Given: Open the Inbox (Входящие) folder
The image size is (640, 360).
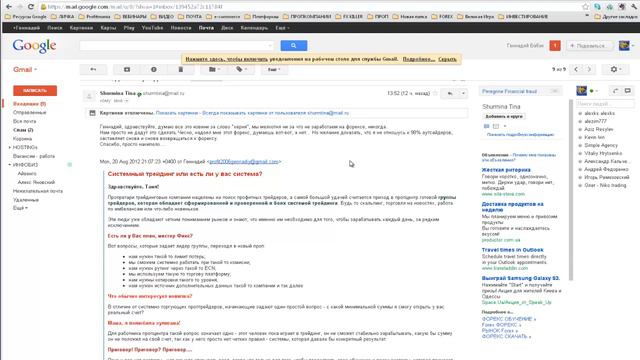Looking at the screenshot, I should pos(29,104).
